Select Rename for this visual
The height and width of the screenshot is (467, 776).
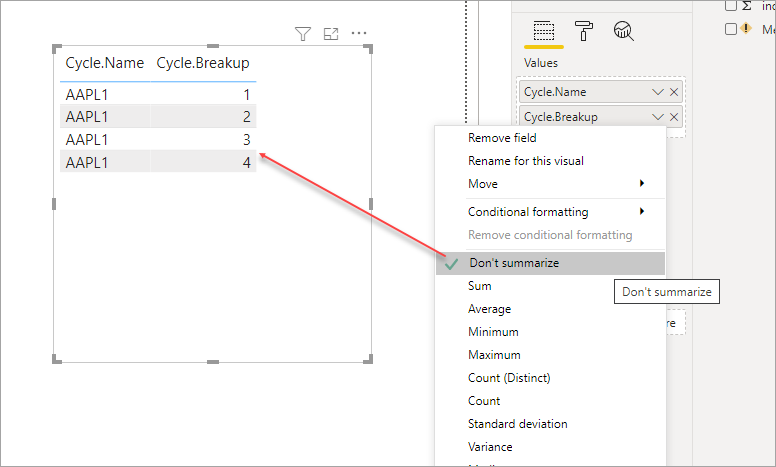tap(550, 161)
